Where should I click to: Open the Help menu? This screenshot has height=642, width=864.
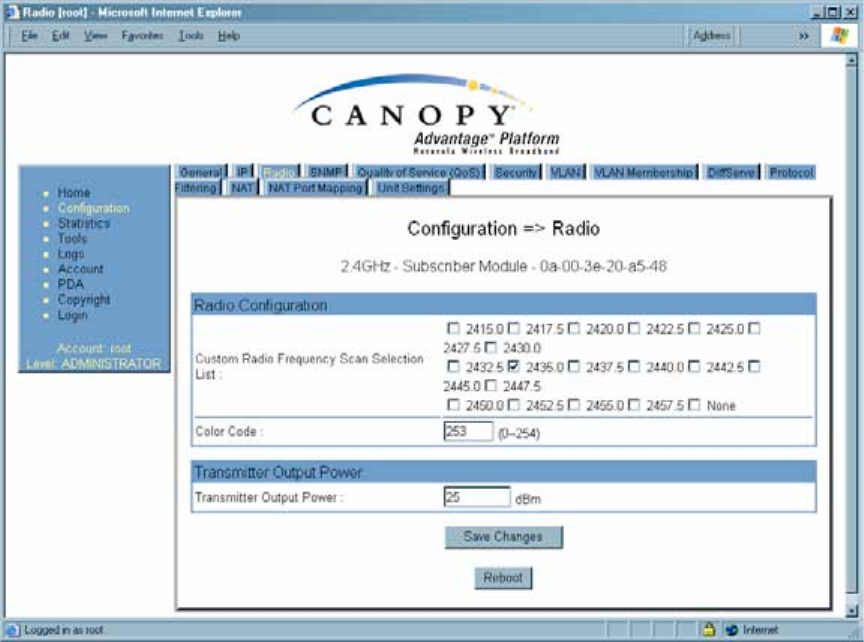(228, 36)
